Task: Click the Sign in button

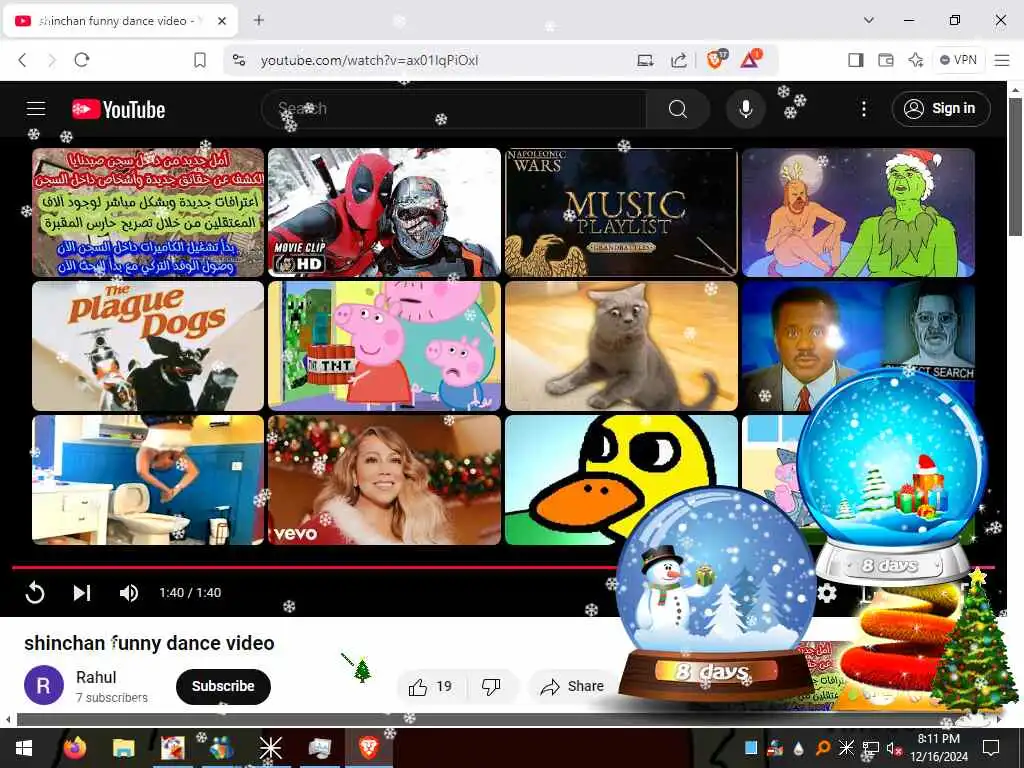Action: tap(940, 108)
